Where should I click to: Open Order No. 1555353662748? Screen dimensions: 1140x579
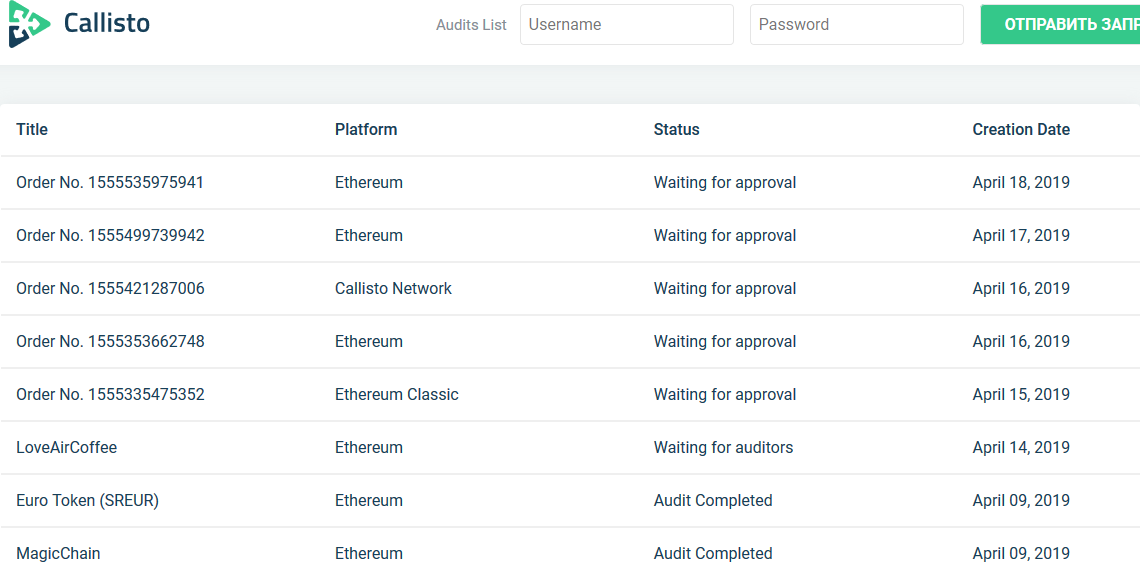[111, 342]
